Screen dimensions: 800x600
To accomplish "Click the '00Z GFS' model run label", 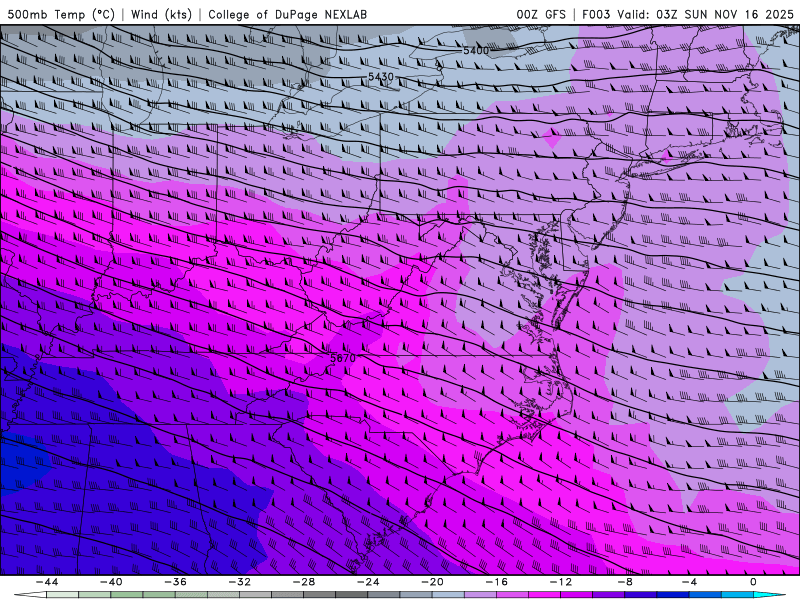I will coord(541,14).
